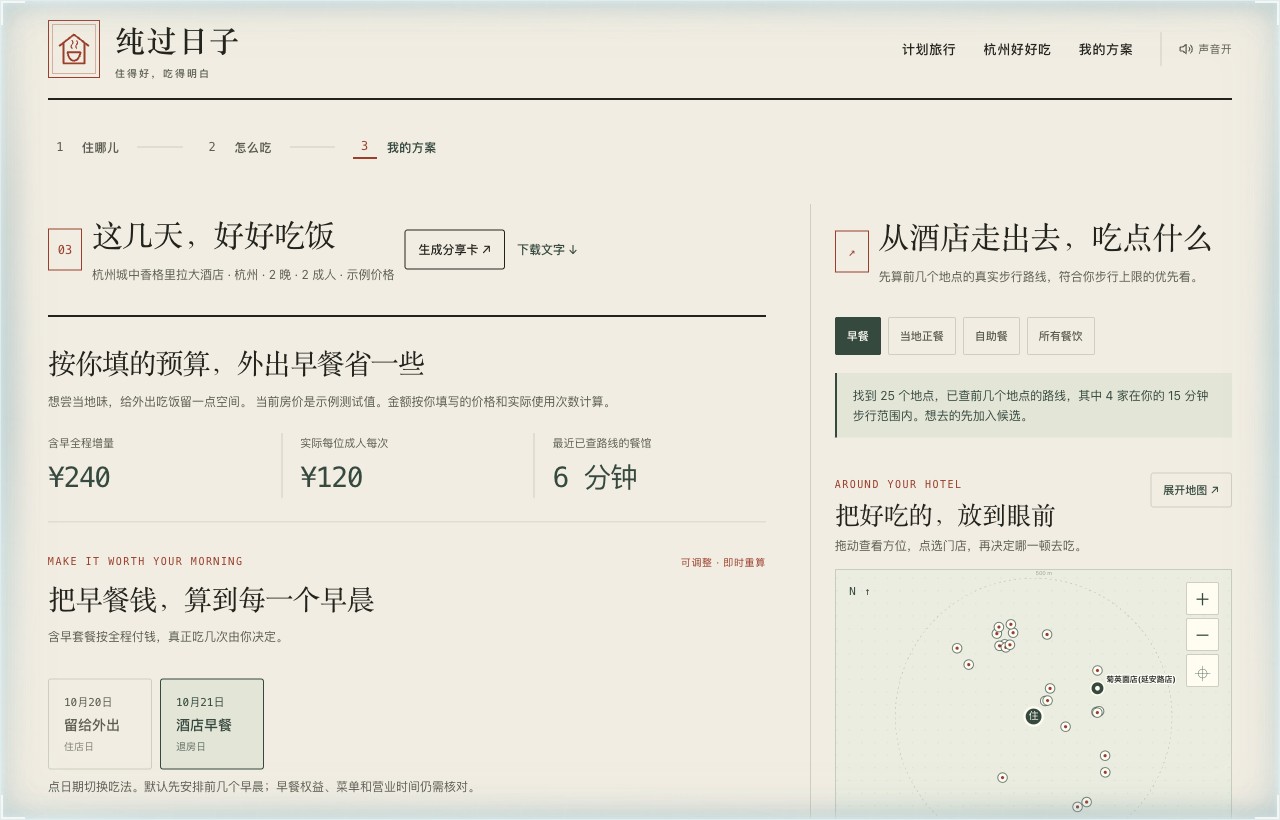Click the 可调整 · 即时重算 note

pyautogui.click(x=723, y=562)
